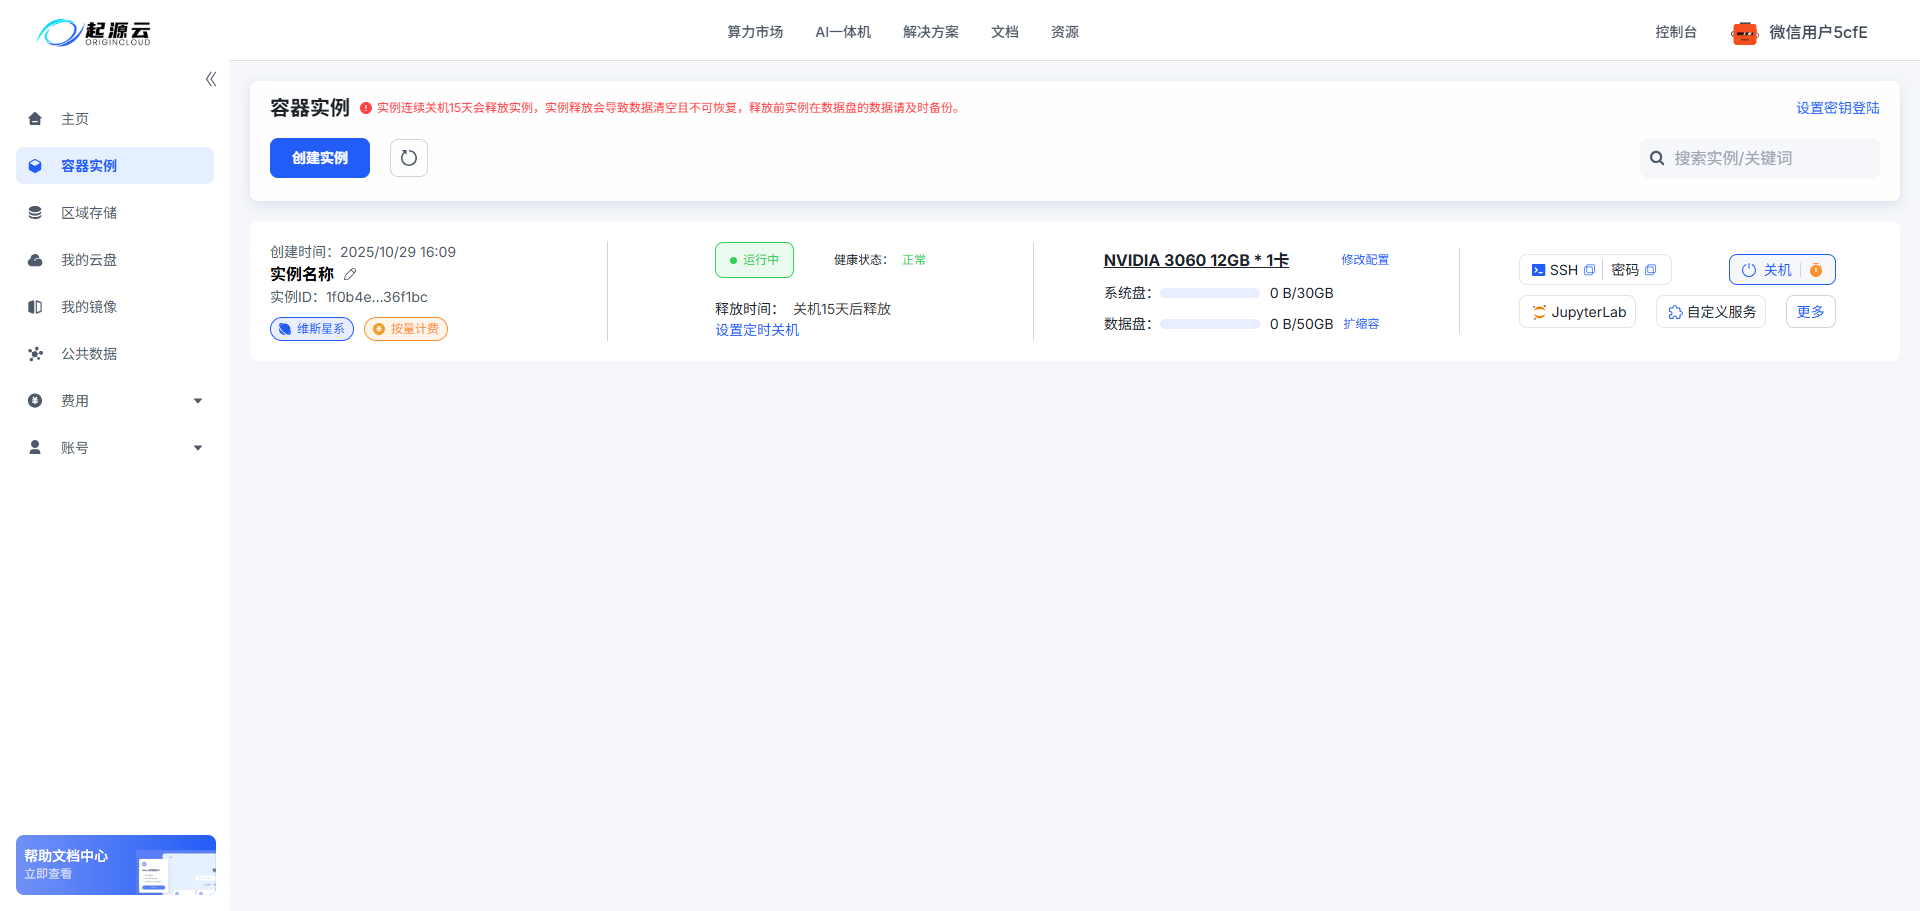The width and height of the screenshot is (1920, 911).
Task: Click the 关机 shutdown button
Action: tap(1766, 270)
